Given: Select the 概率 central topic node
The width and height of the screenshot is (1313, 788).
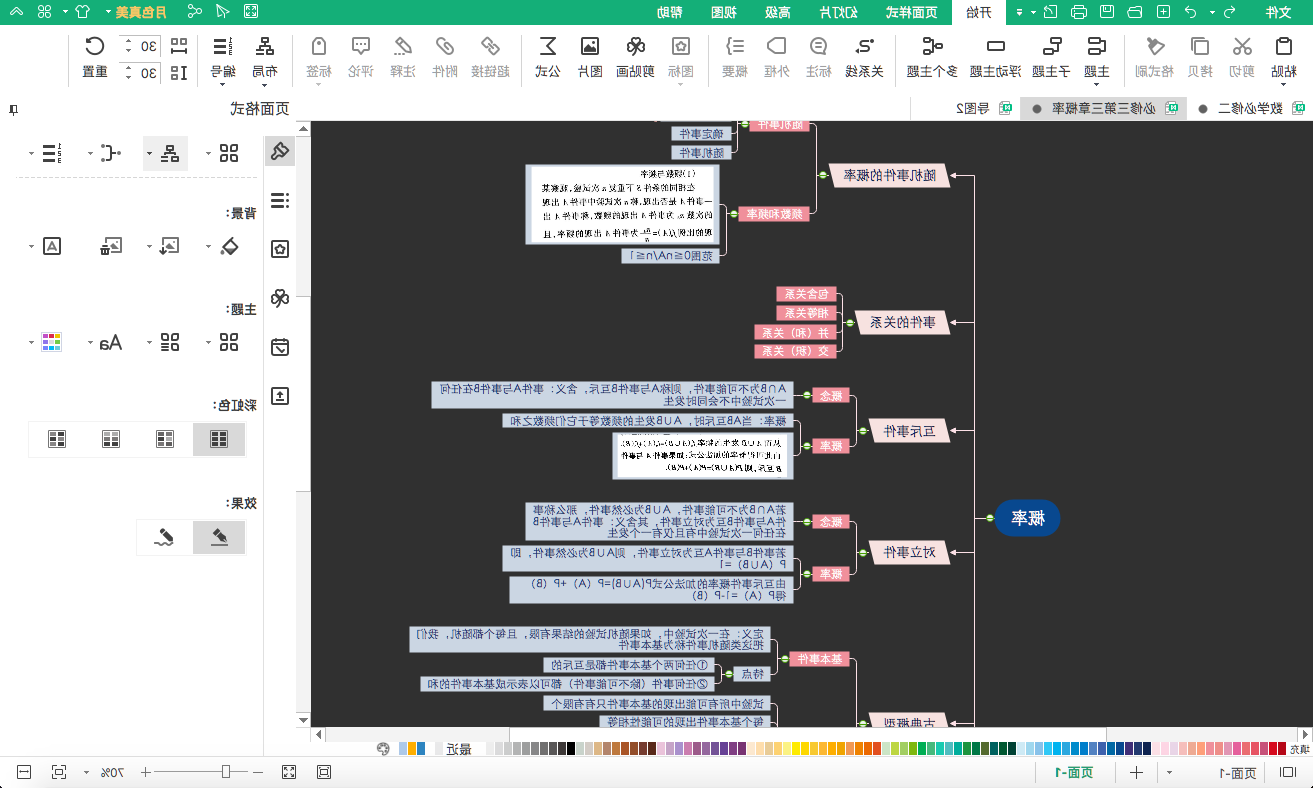Looking at the screenshot, I should [x=1027, y=518].
